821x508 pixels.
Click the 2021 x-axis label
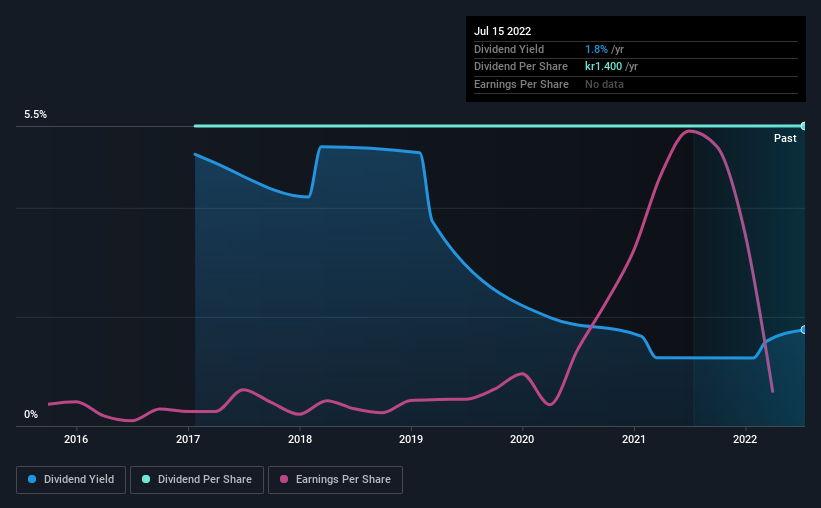tap(634, 439)
